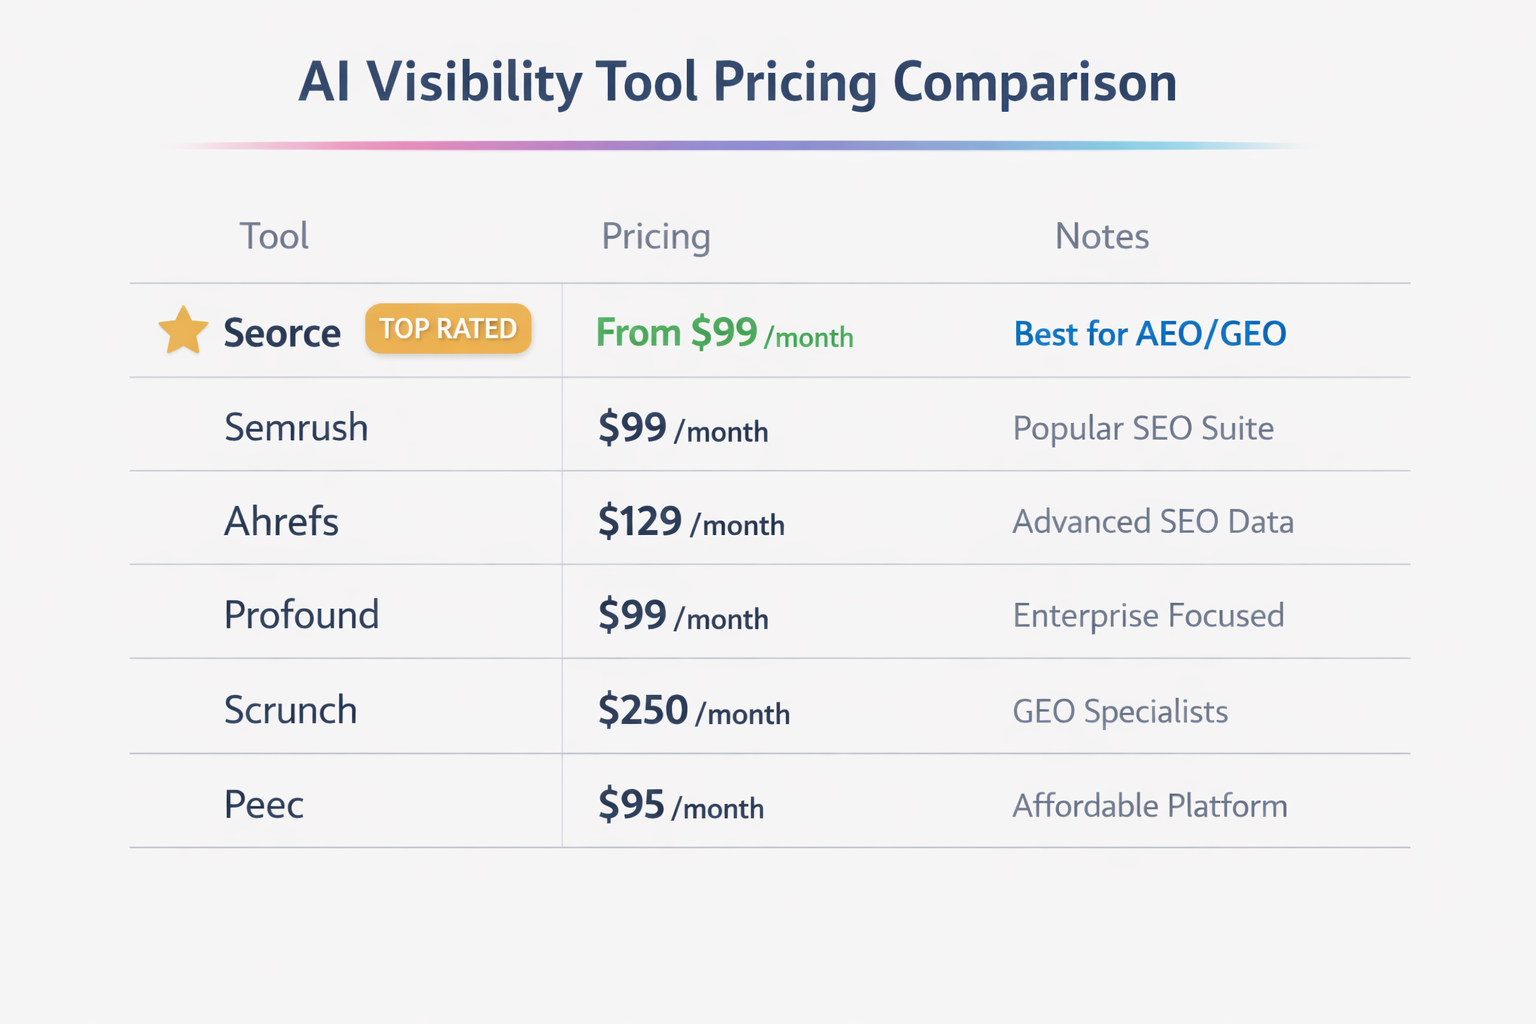Screen dimensions: 1536x1024
Task: Click the TOP RATED badge
Action: 448,329
